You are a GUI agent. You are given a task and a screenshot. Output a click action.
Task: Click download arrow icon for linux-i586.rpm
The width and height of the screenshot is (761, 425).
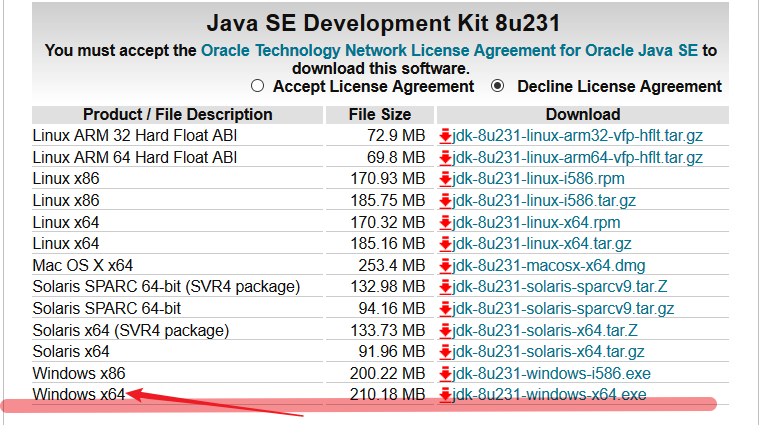(x=445, y=180)
